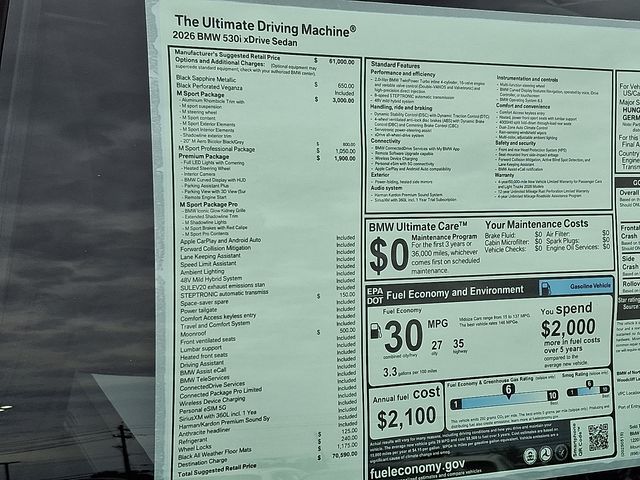Click "Apple CarPlay and Android Auto" row
Screen dimensions: 640x480
(220, 240)
